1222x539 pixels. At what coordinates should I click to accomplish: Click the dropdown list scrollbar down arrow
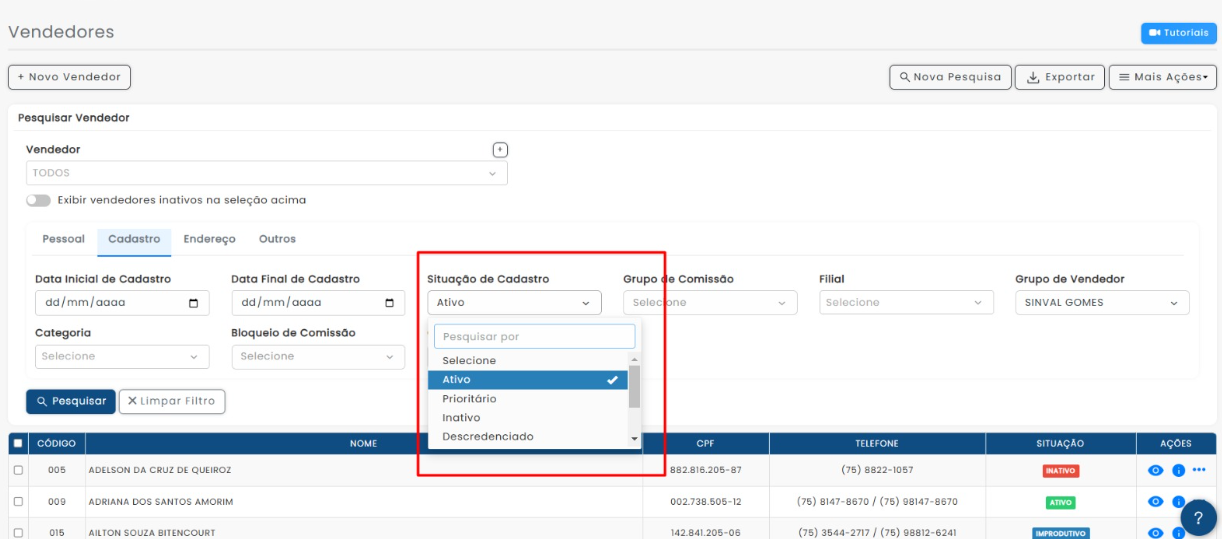(634, 439)
